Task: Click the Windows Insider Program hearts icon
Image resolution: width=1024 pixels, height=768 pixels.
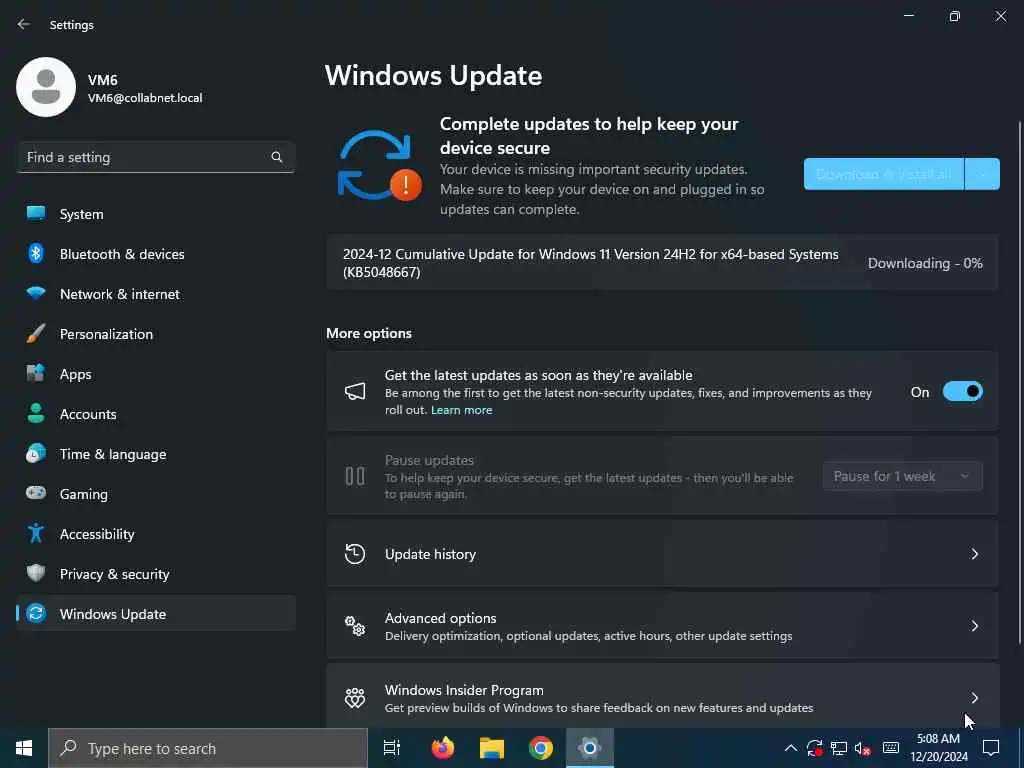Action: (x=355, y=697)
